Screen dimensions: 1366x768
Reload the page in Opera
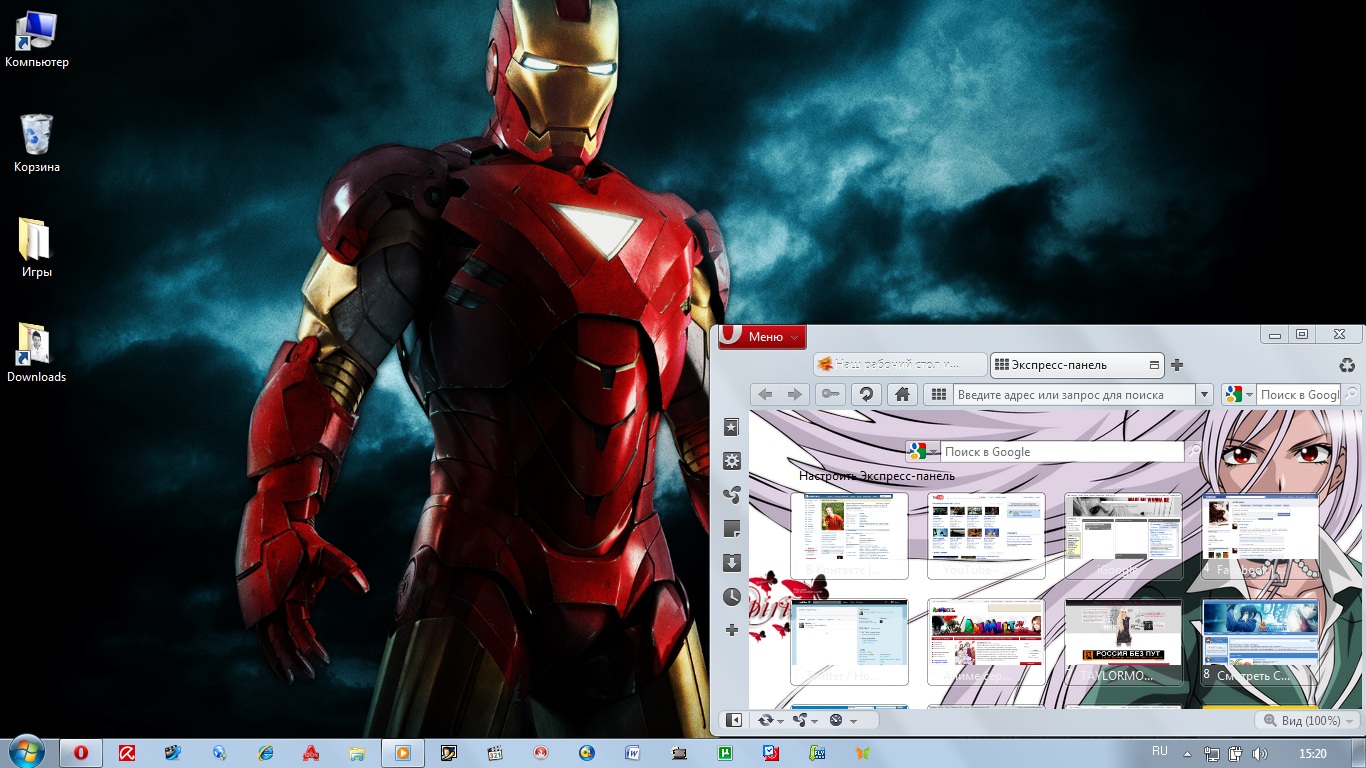pyautogui.click(x=865, y=395)
